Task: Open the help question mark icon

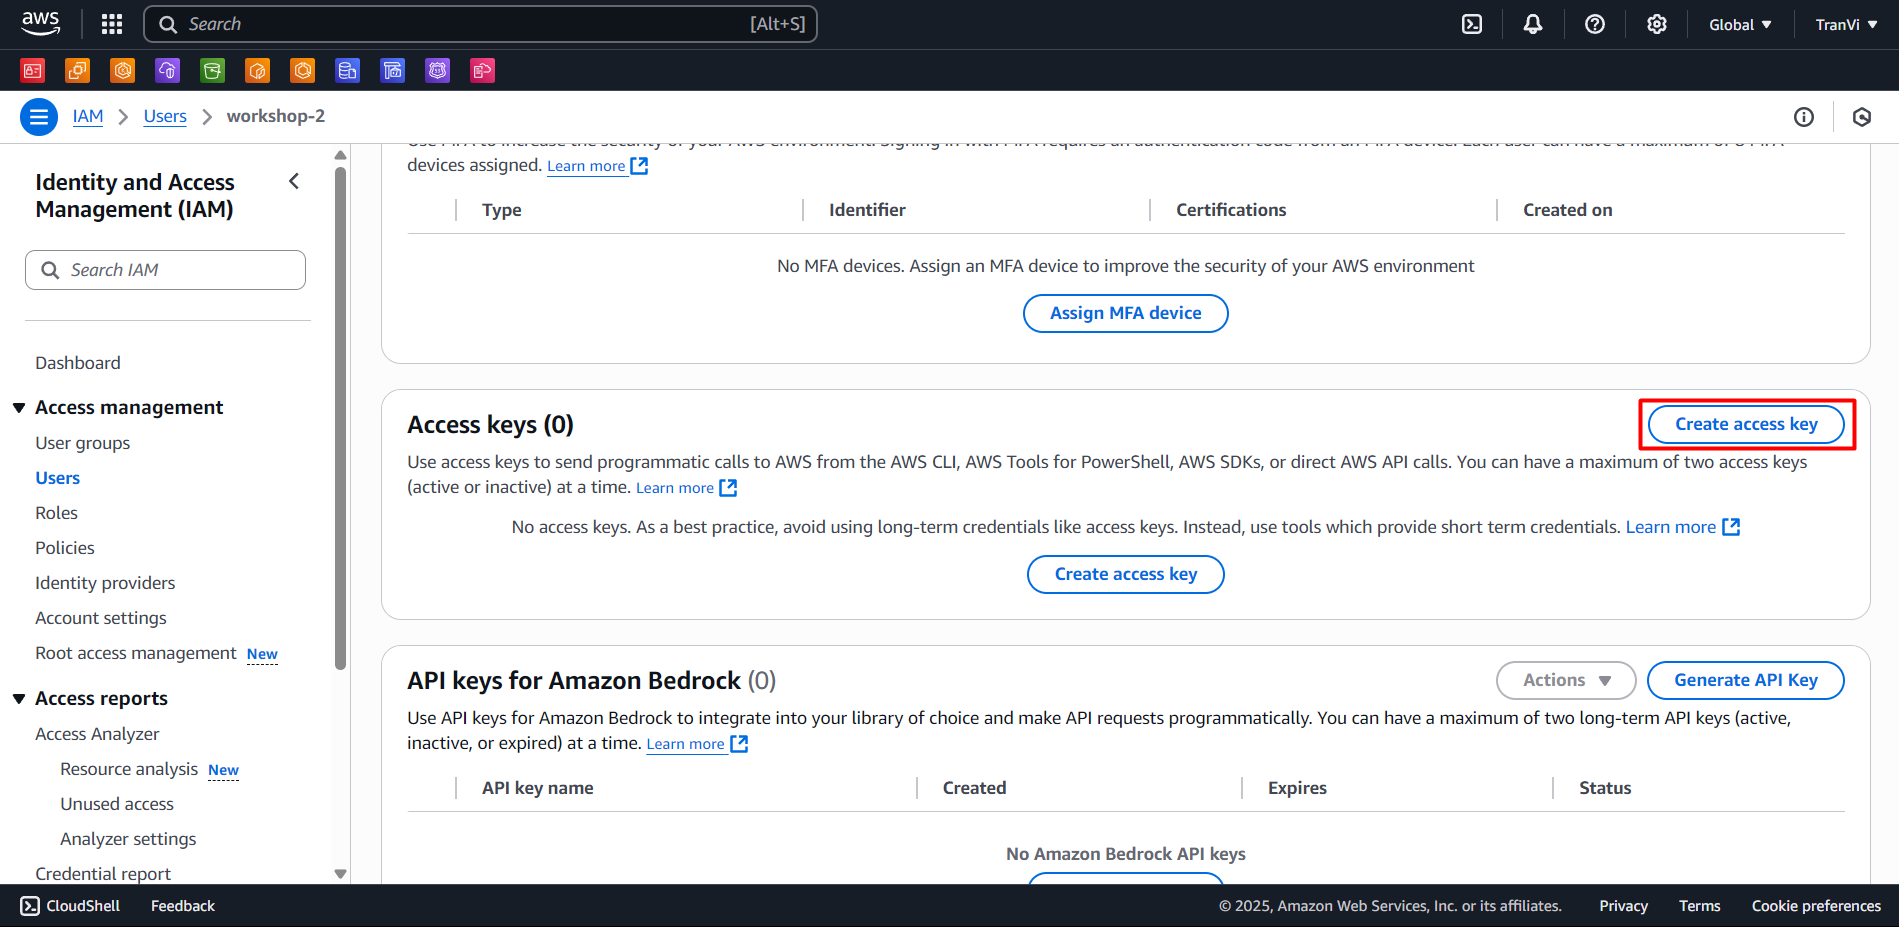Action: 1594,23
